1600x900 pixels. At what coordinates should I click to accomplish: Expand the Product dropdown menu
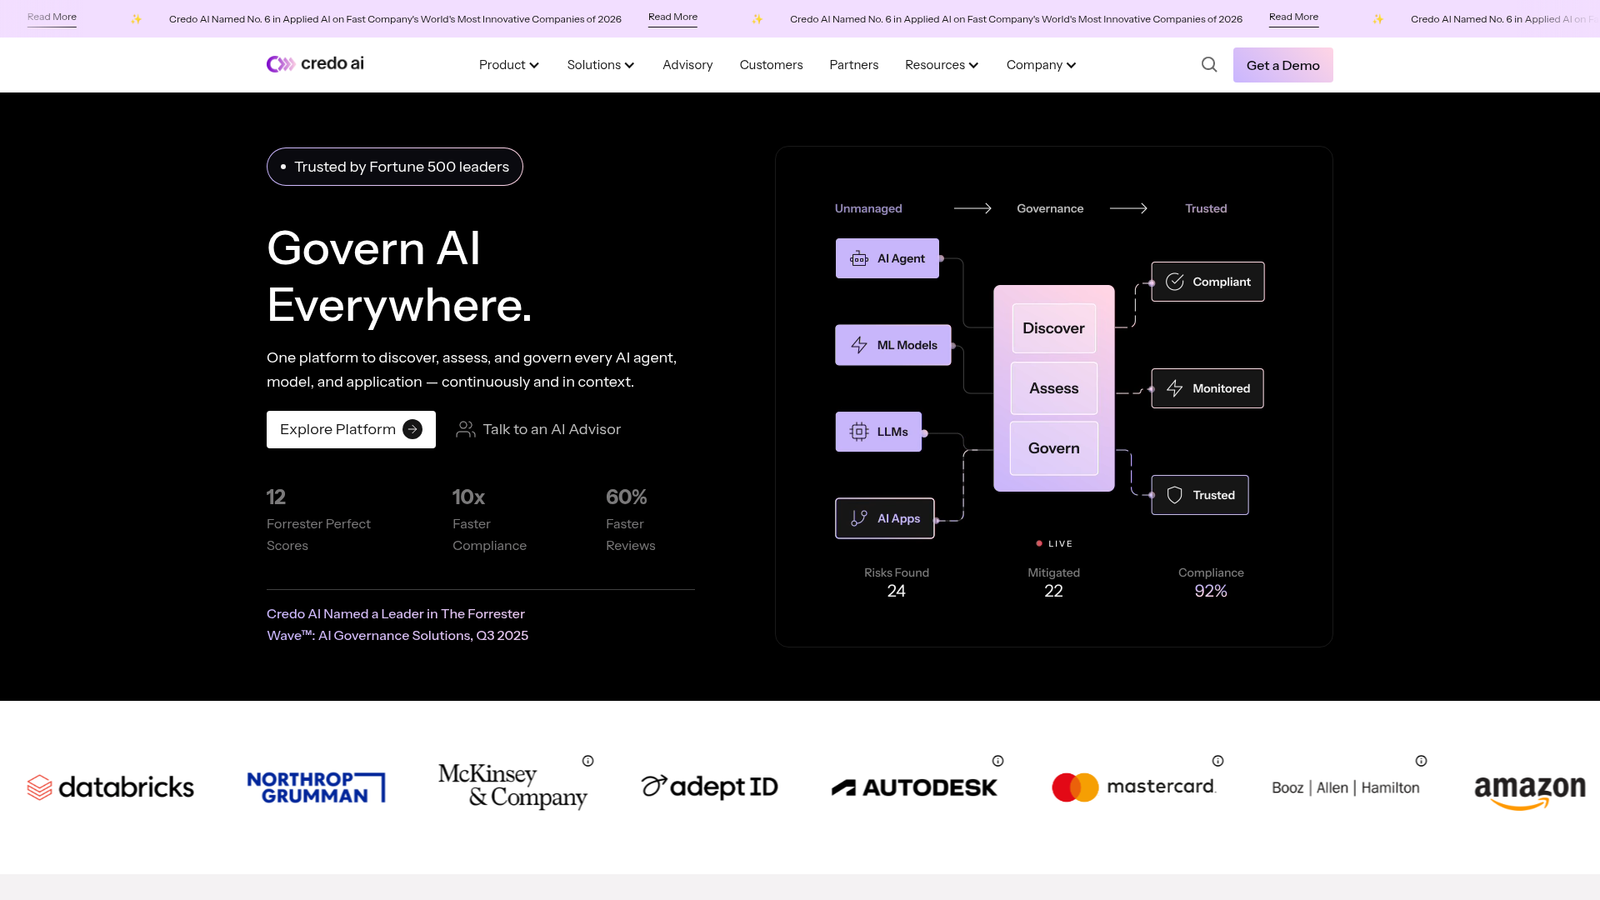[509, 65]
